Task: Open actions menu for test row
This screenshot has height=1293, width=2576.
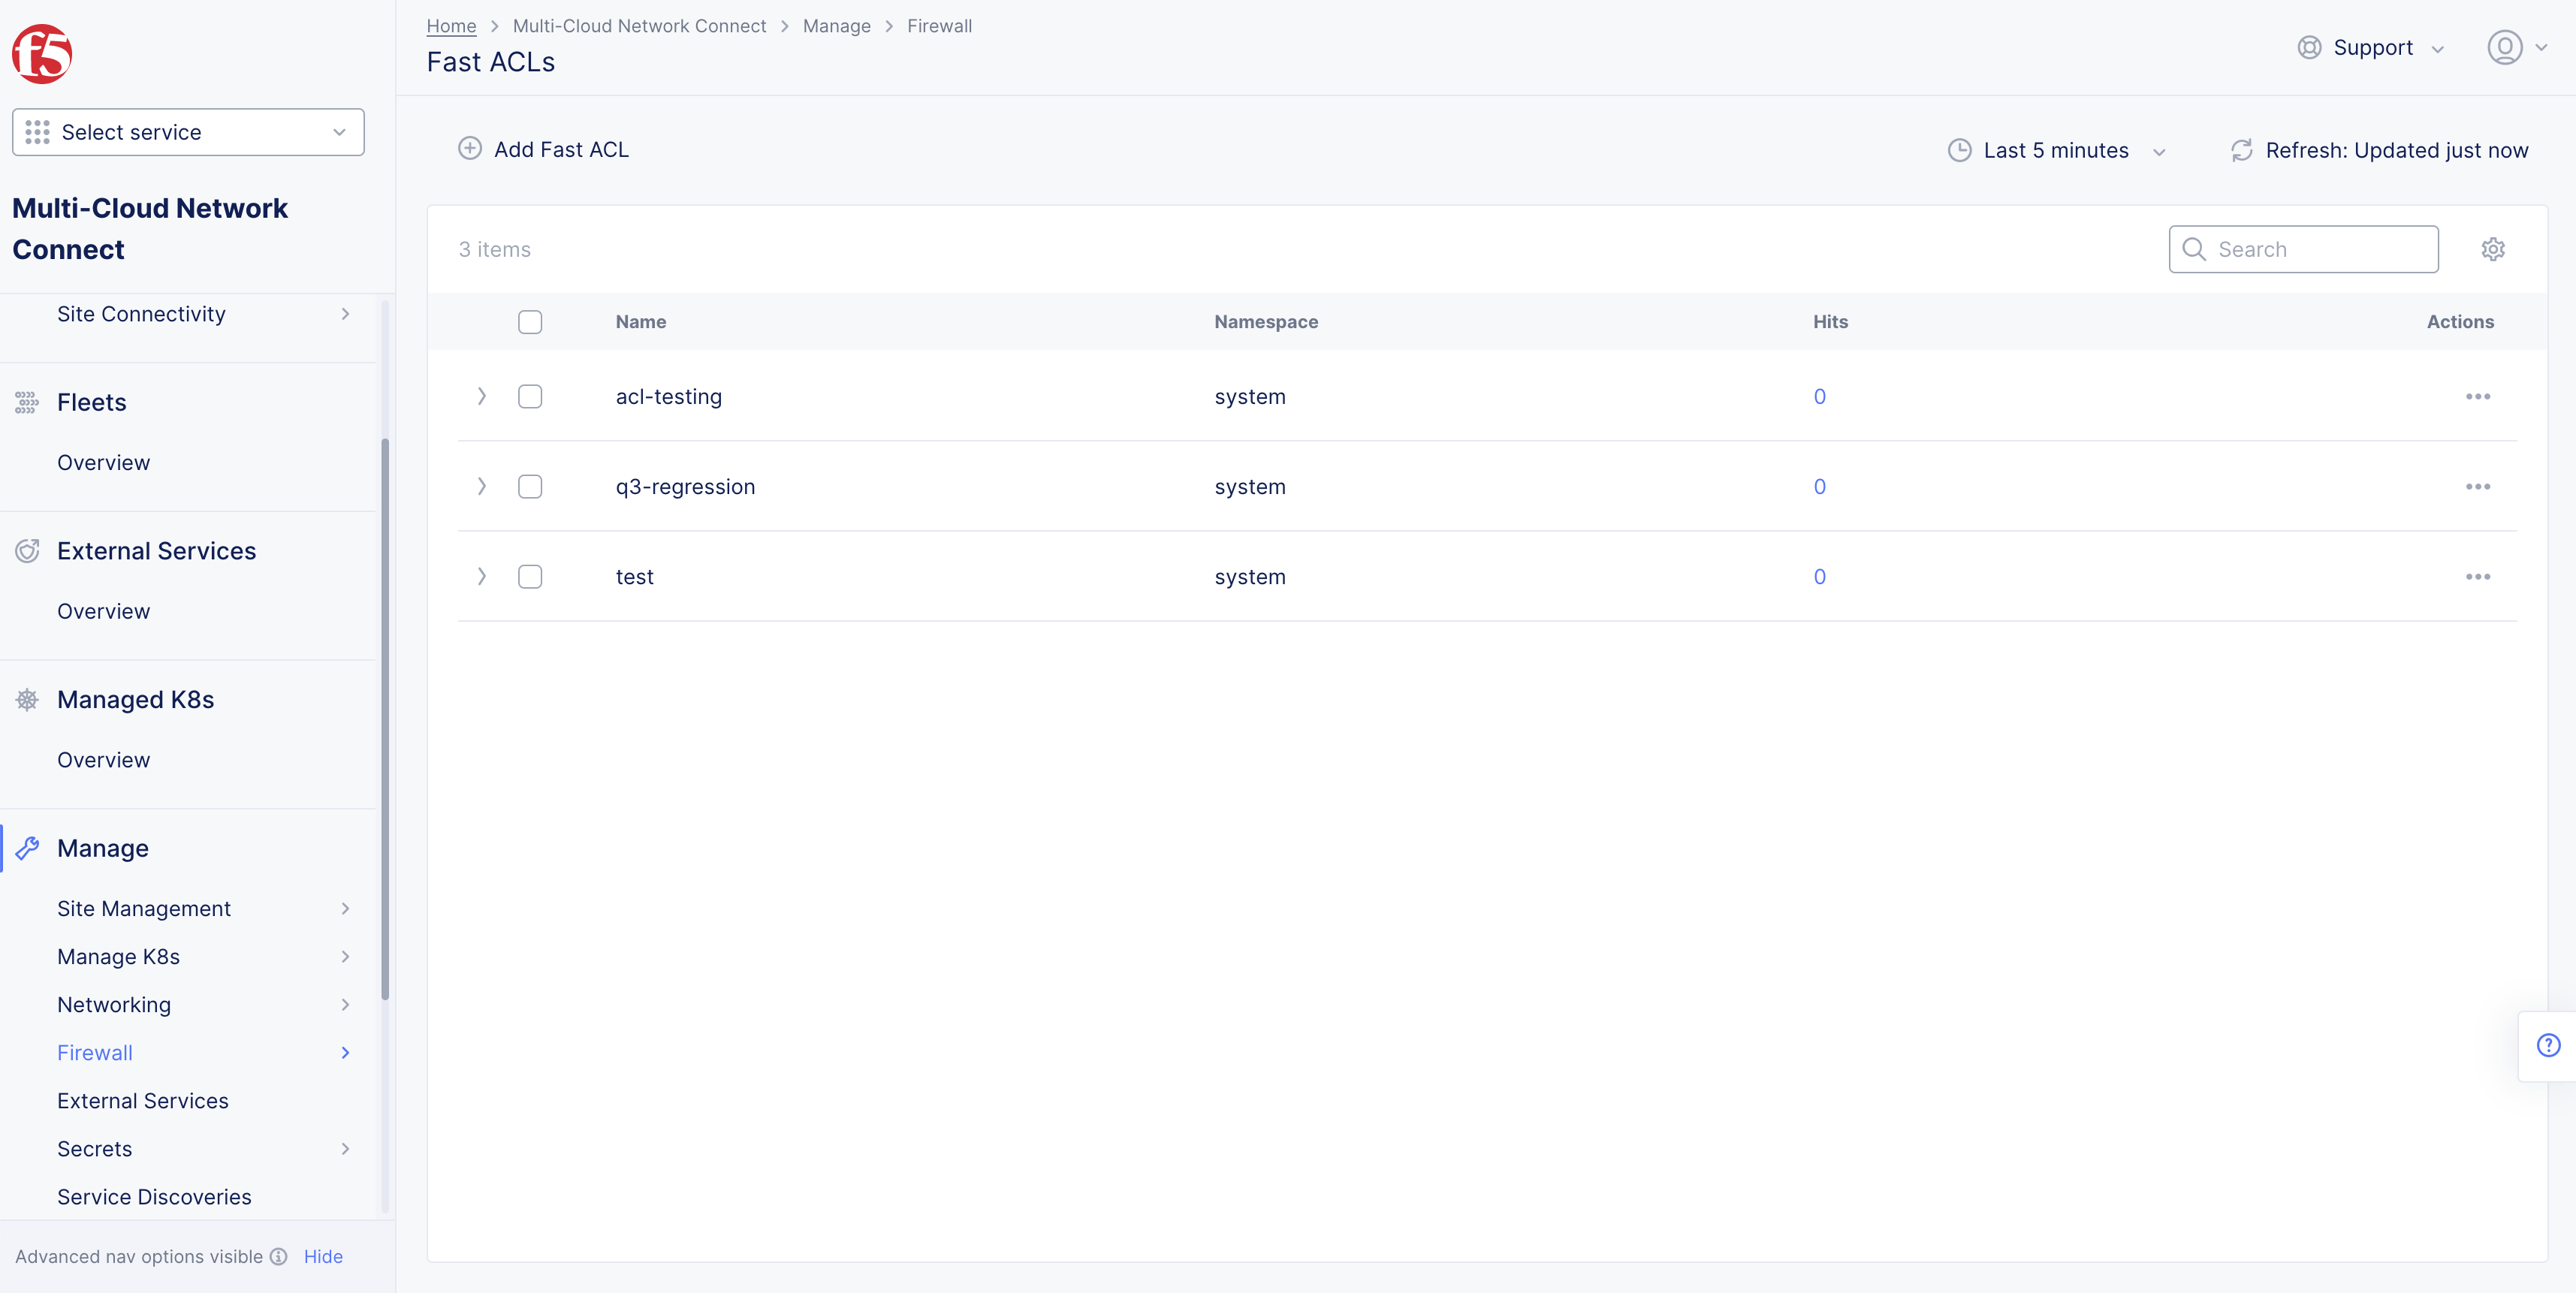Action: point(2477,577)
